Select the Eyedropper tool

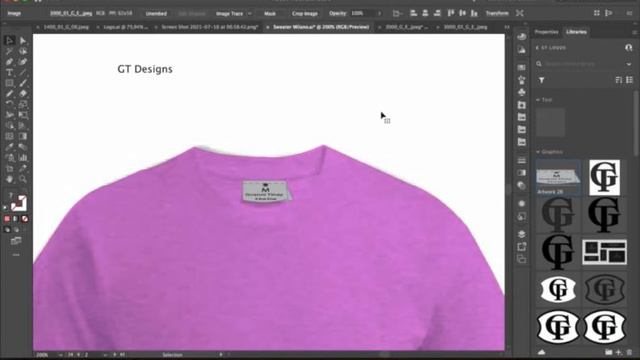pyautogui.click(x=9, y=147)
